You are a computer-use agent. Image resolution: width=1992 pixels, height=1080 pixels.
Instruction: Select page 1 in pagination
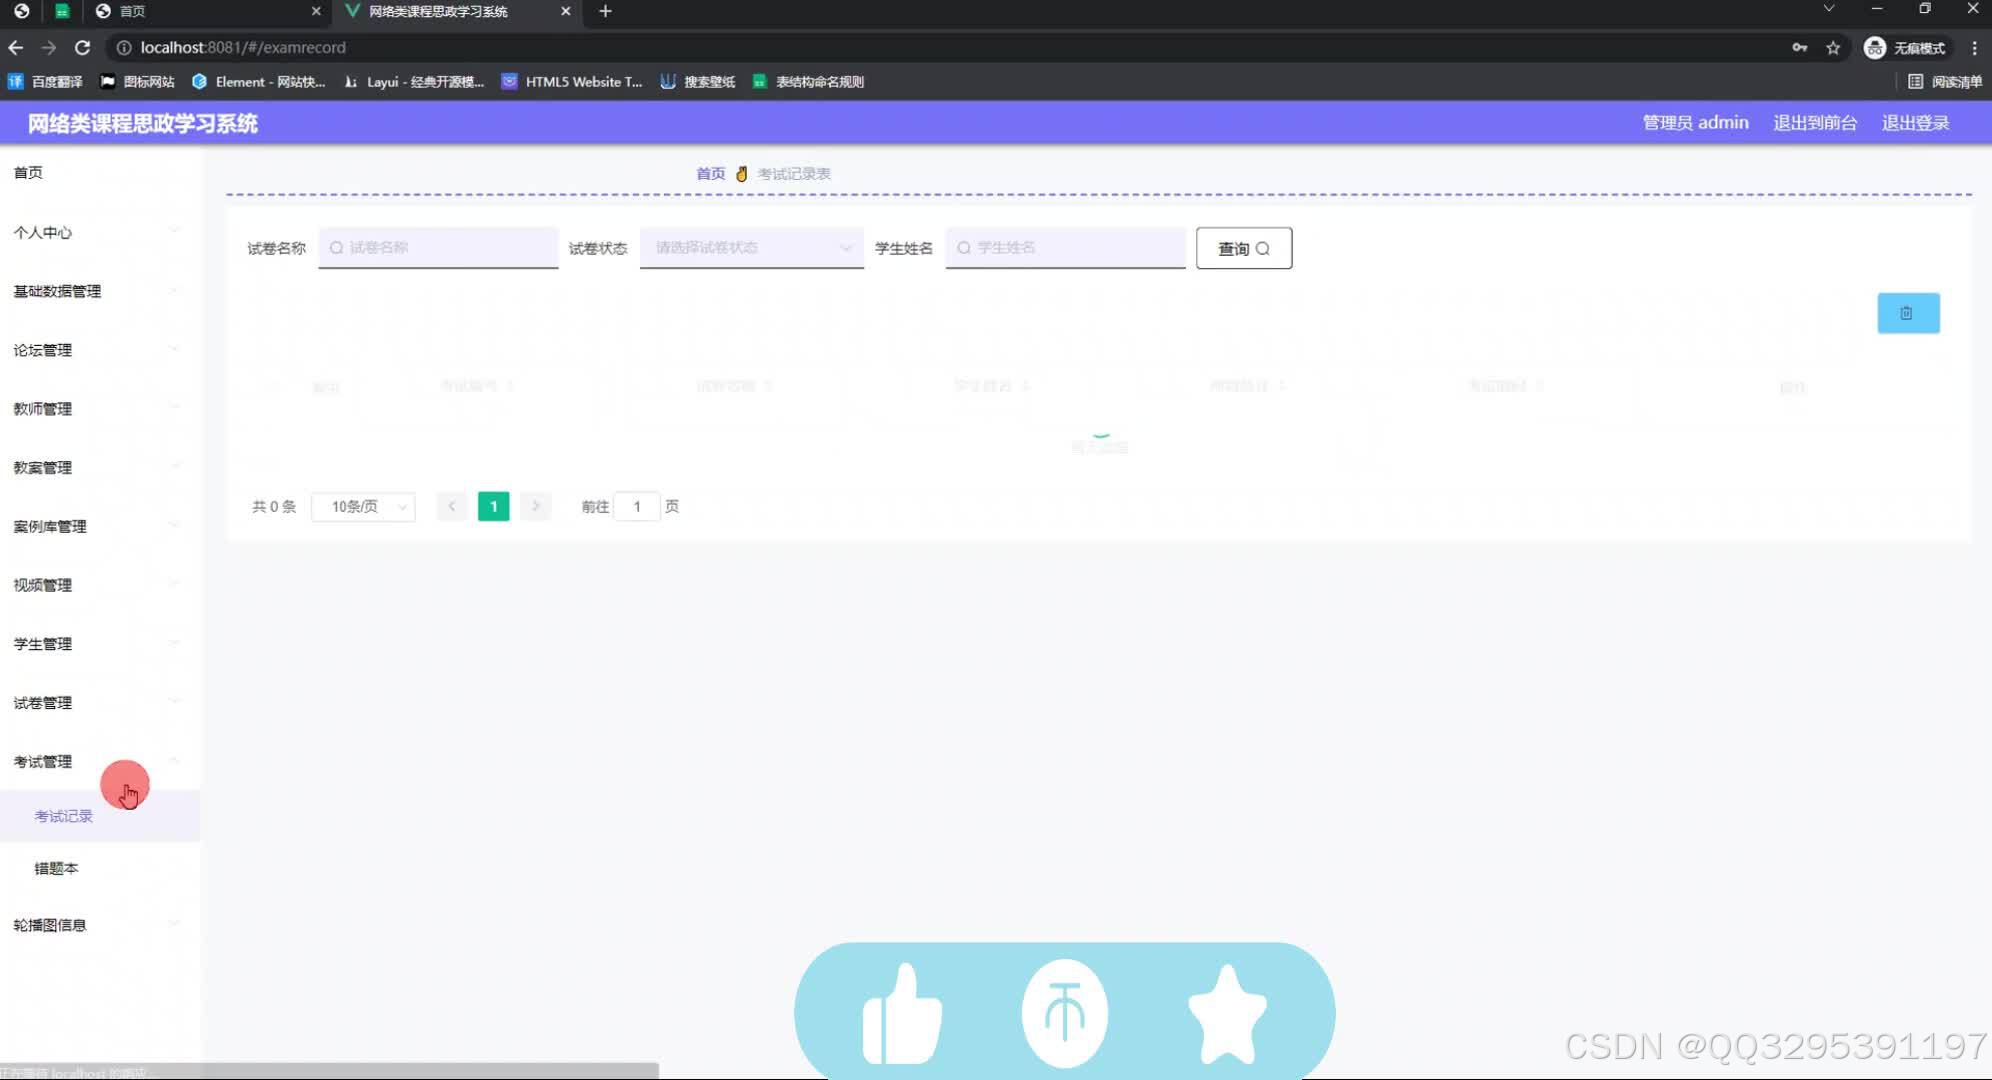click(x=494, y=507)
